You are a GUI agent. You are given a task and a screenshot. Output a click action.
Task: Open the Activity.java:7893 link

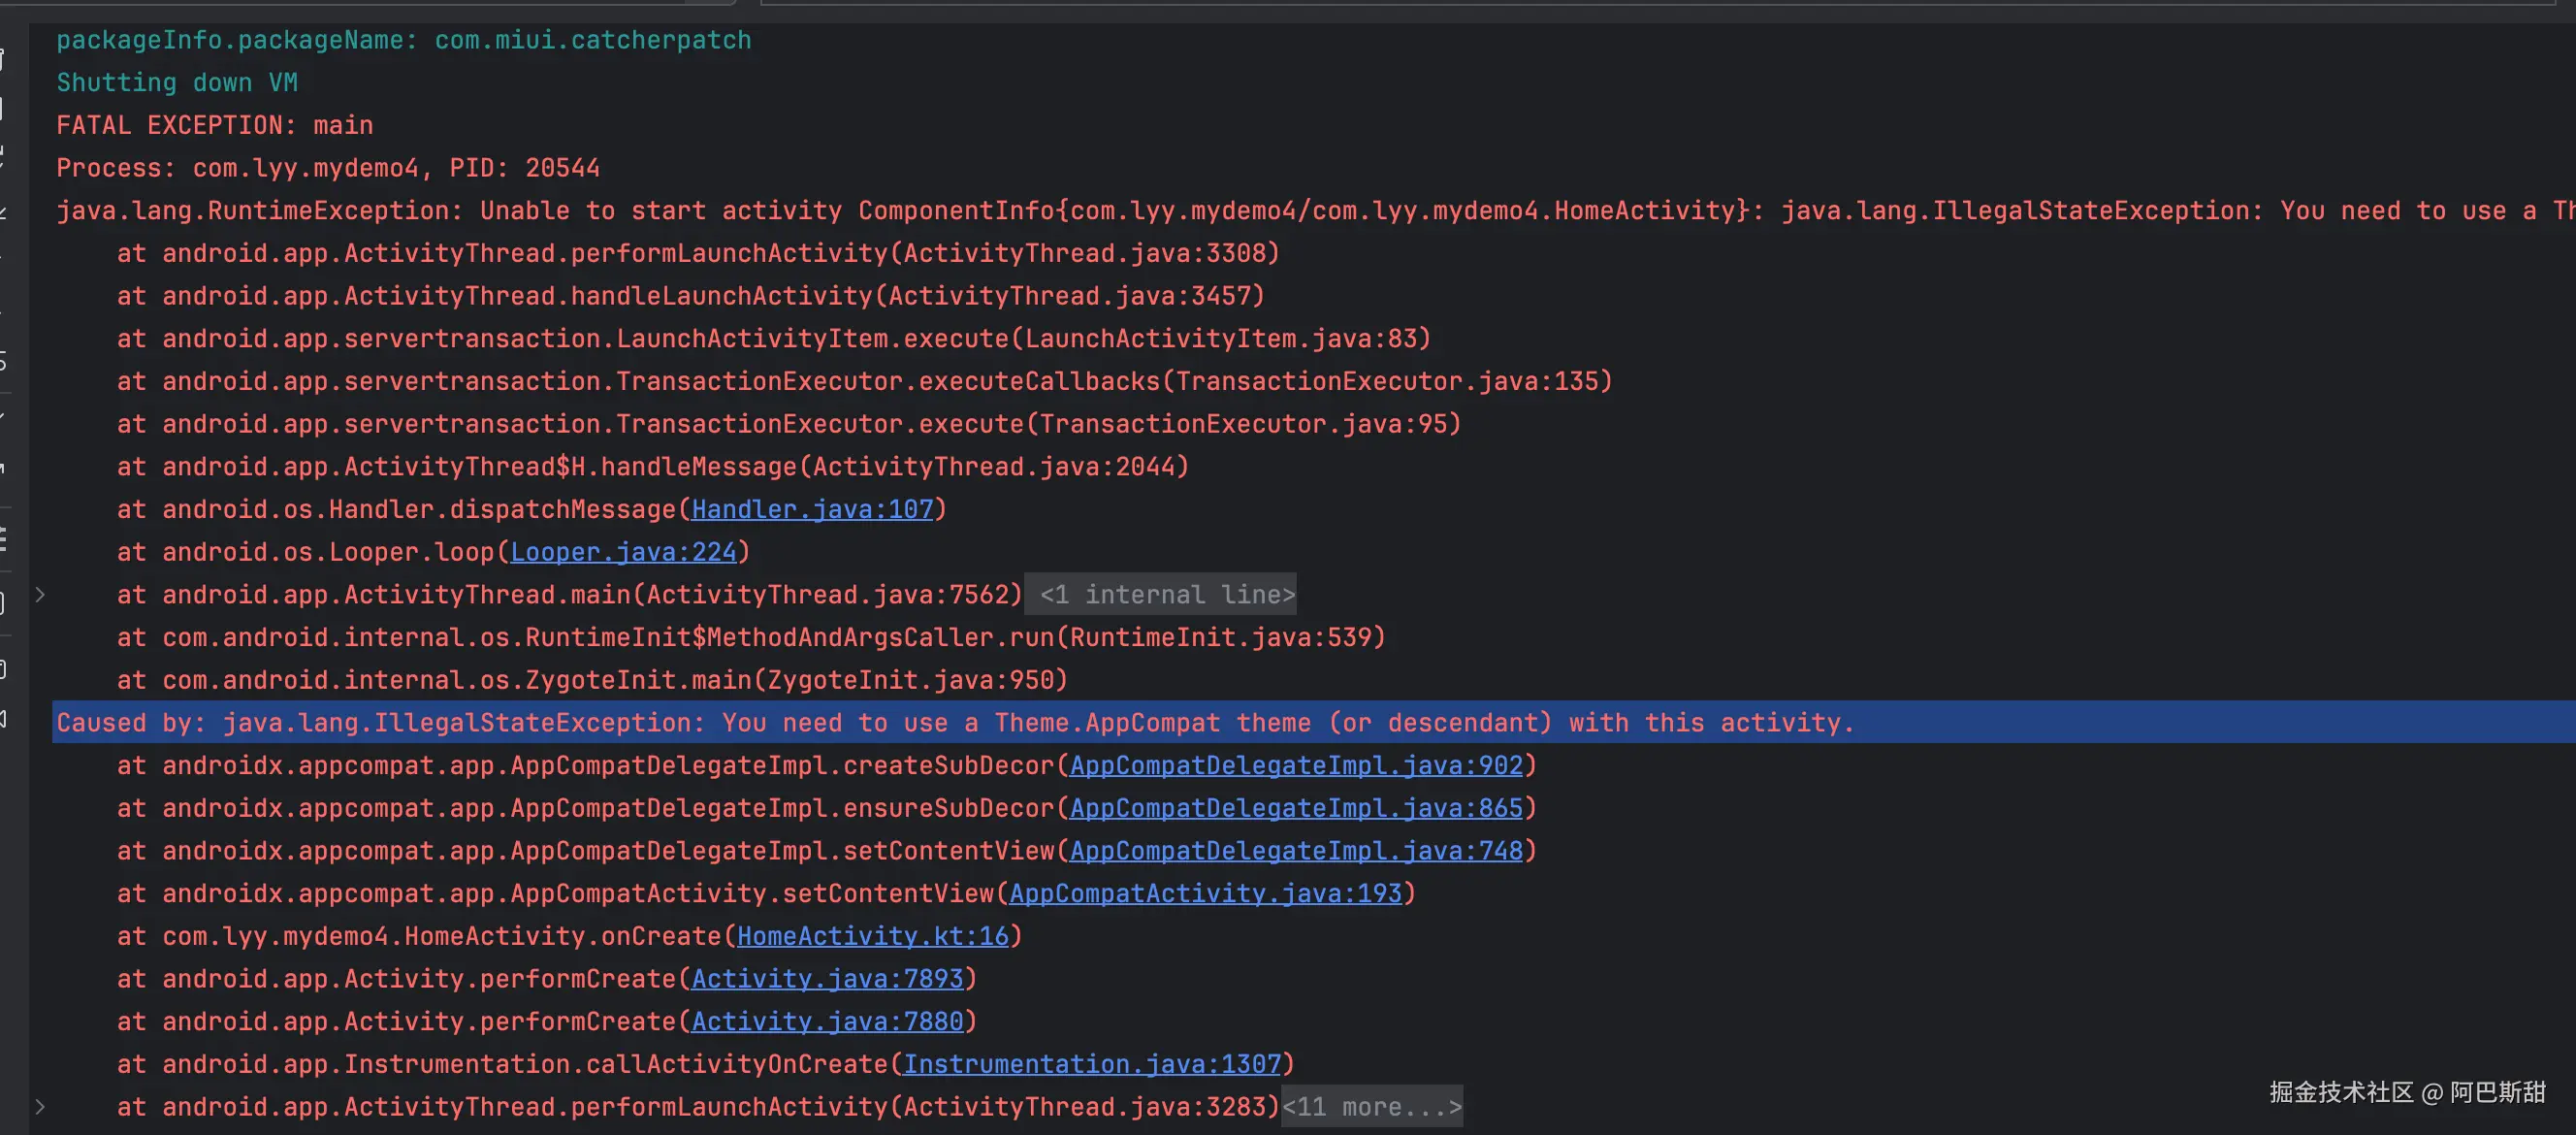[827, 979]
